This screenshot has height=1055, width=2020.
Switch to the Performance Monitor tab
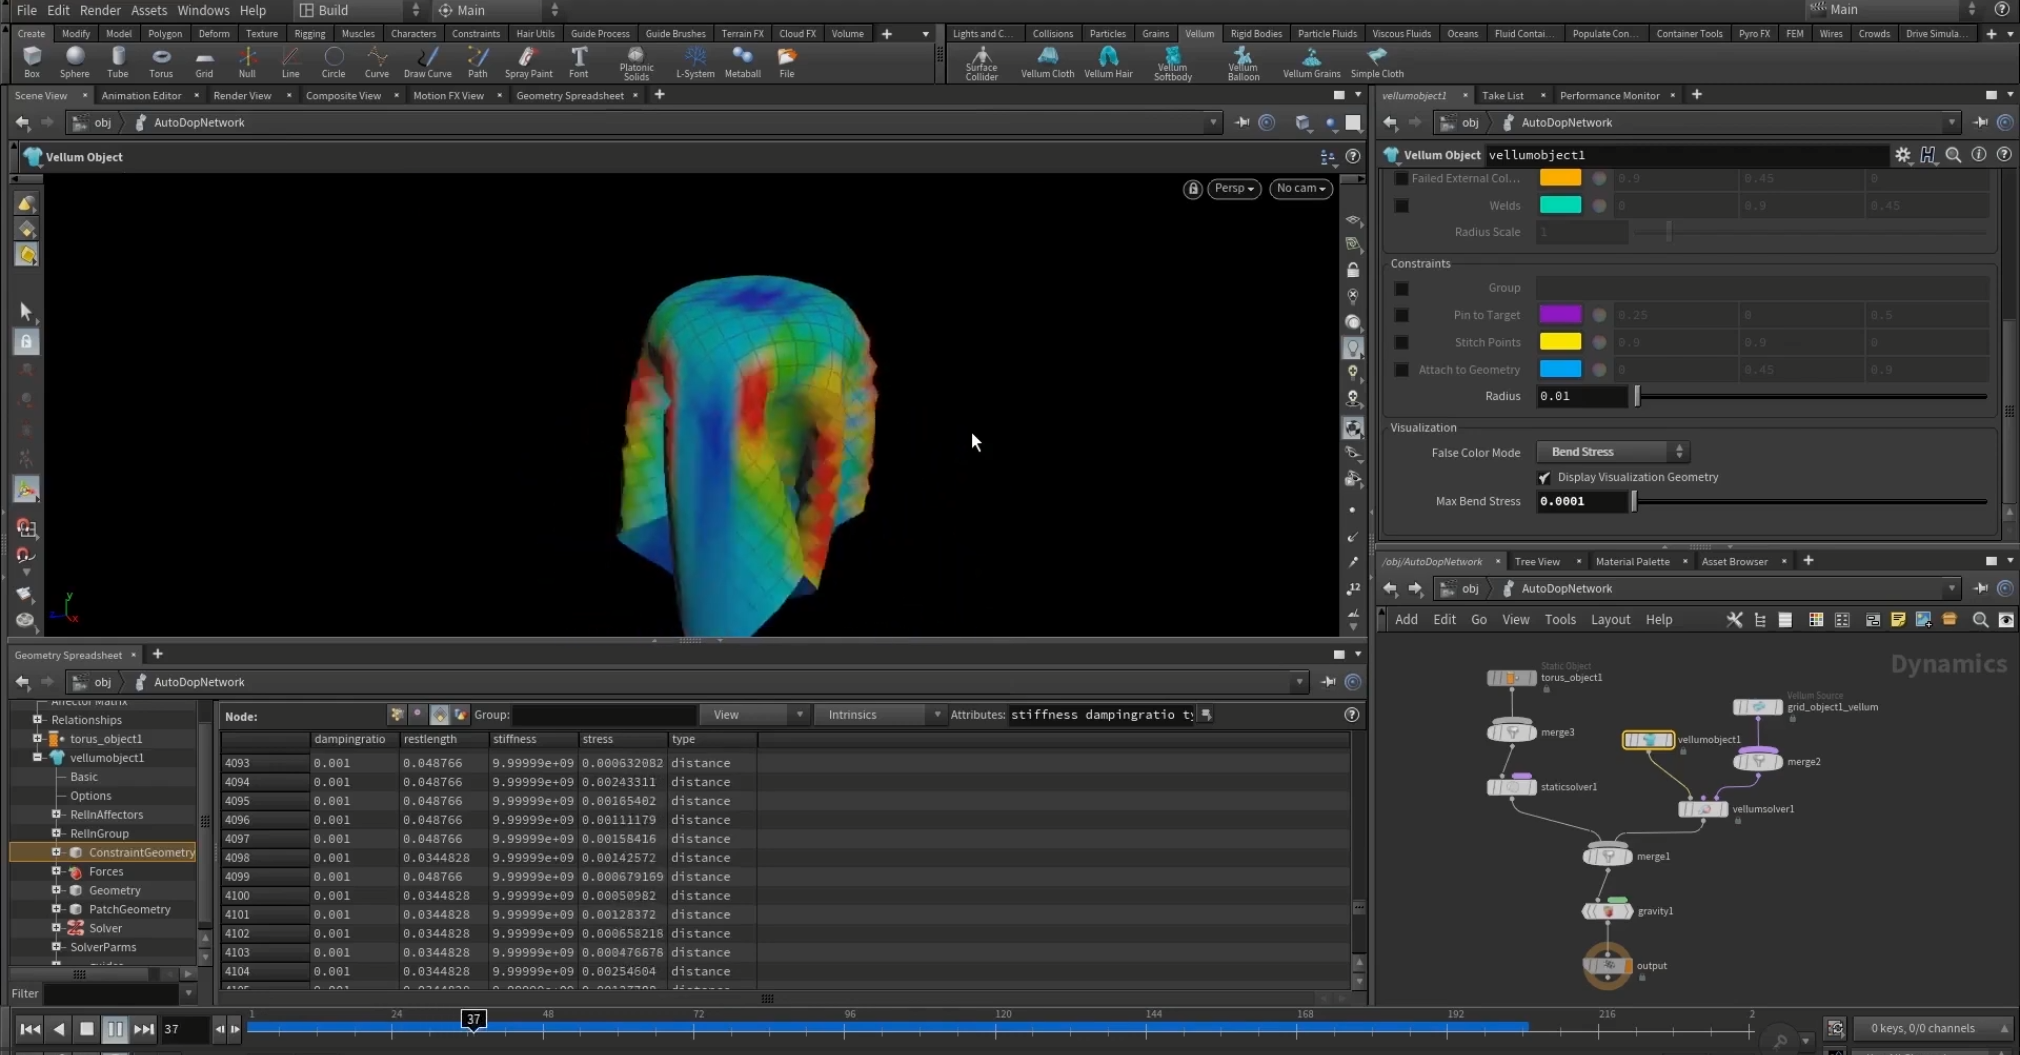point(1609,96)
